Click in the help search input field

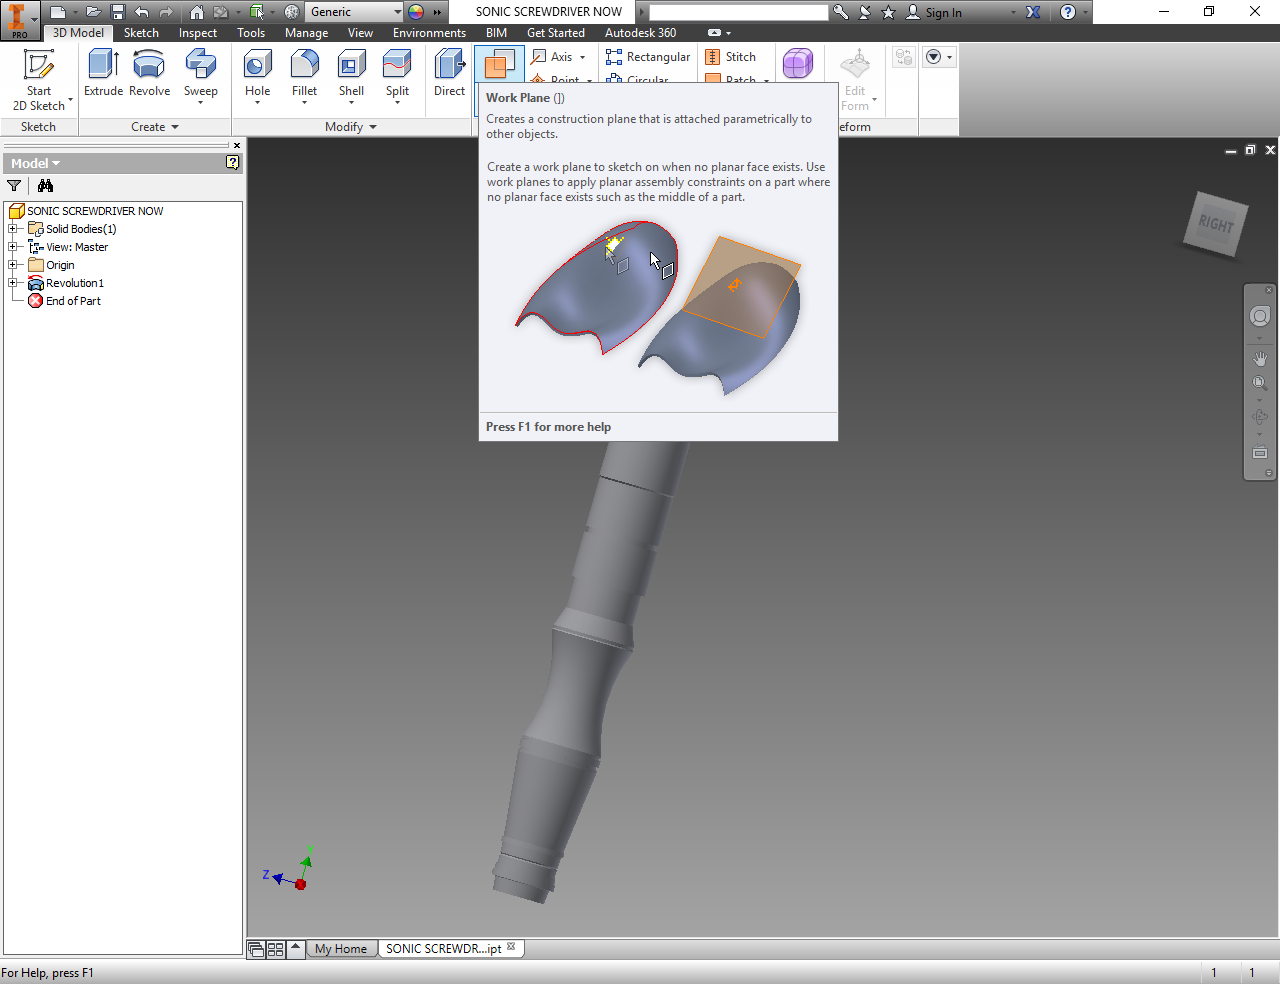(739, 12)
